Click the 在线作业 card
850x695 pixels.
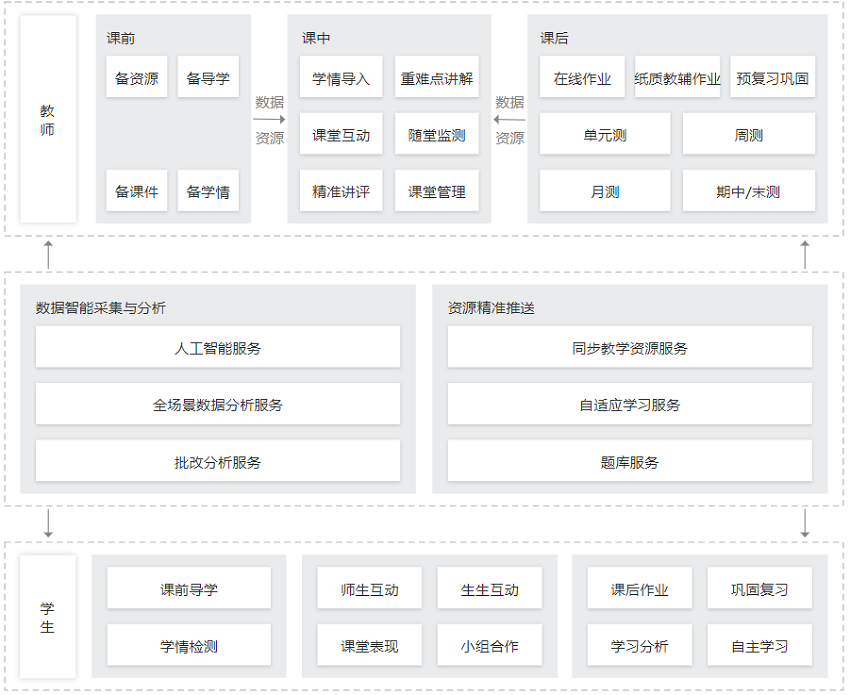(x=582, y=77)
